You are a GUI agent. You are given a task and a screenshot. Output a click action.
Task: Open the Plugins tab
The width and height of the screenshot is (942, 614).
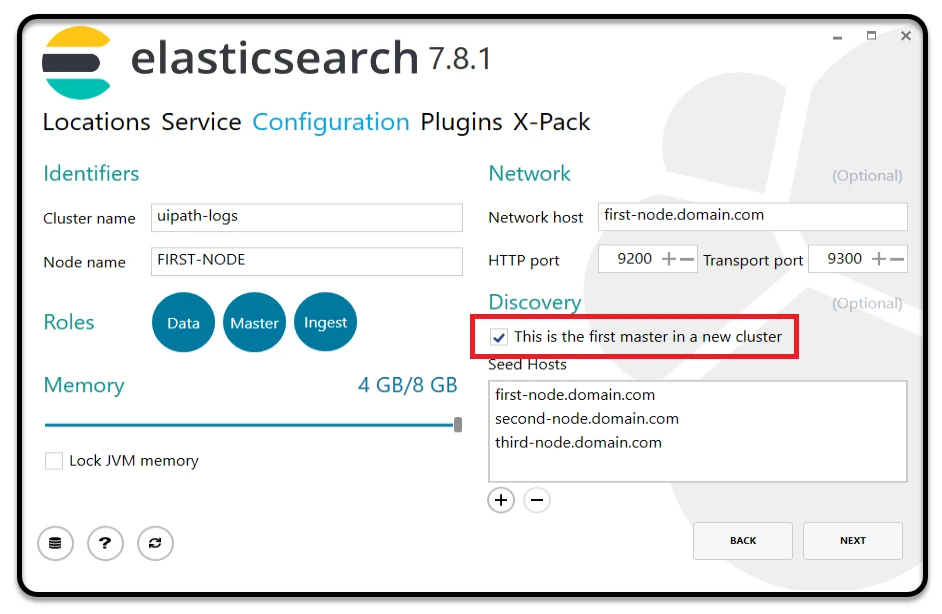461,122
